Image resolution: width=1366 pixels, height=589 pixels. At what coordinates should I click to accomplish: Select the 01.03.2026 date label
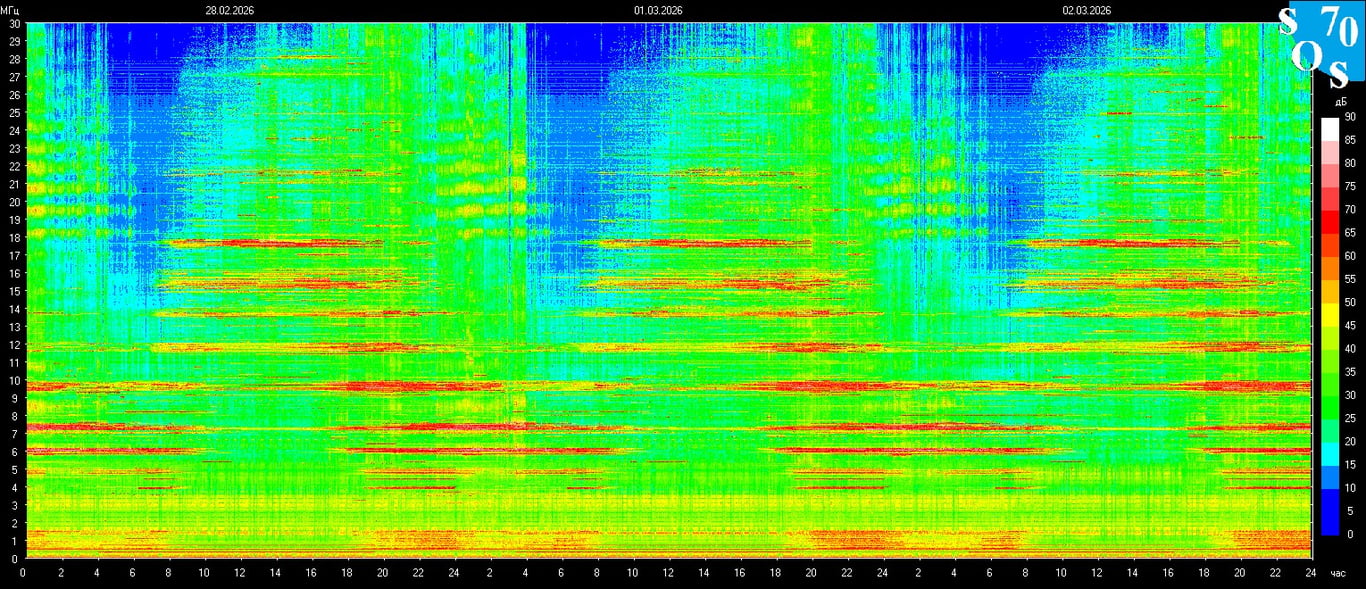[x=658, y=10]
